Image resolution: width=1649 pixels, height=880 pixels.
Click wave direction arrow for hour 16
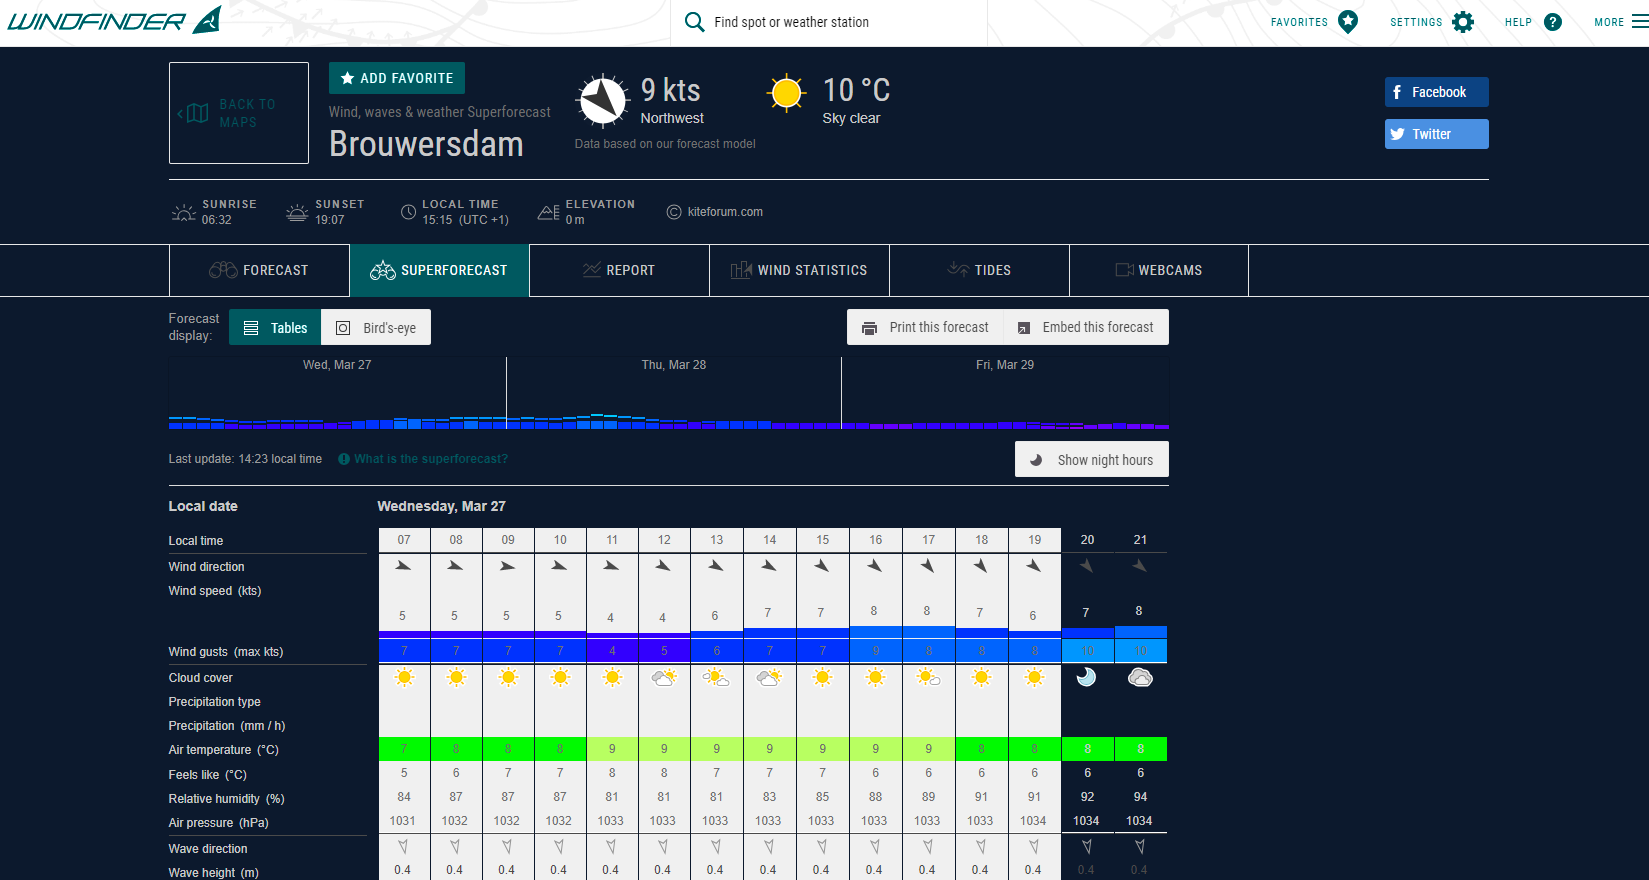[875, 847]
